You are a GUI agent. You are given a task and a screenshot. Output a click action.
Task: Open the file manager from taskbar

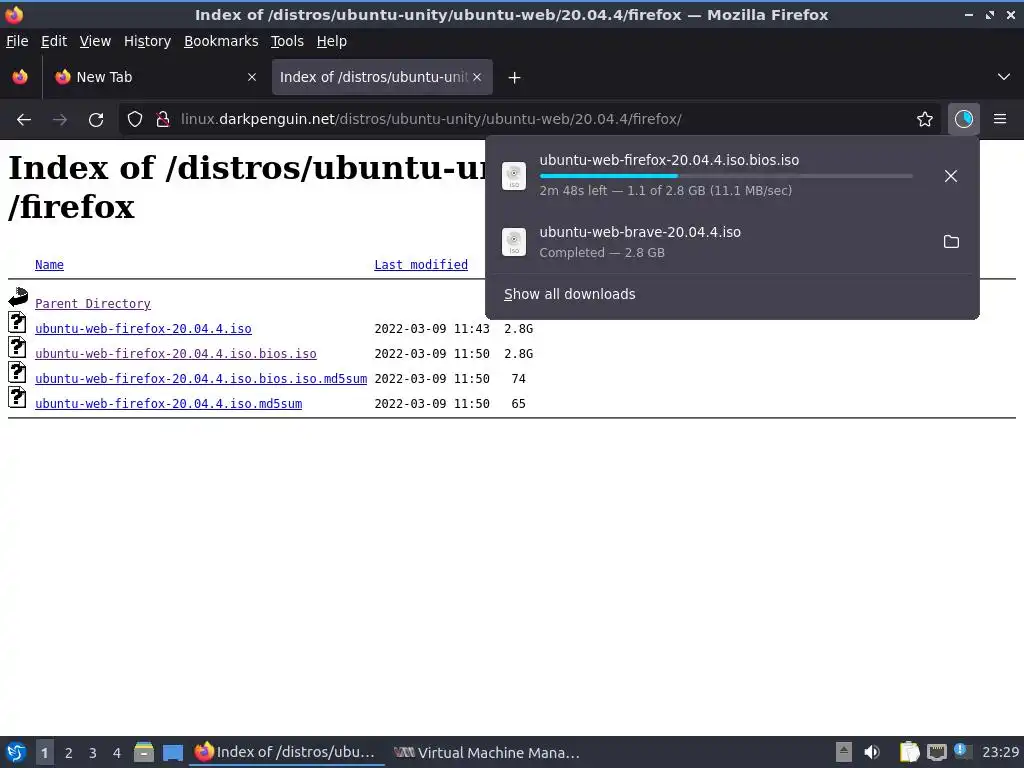point(144,752)
